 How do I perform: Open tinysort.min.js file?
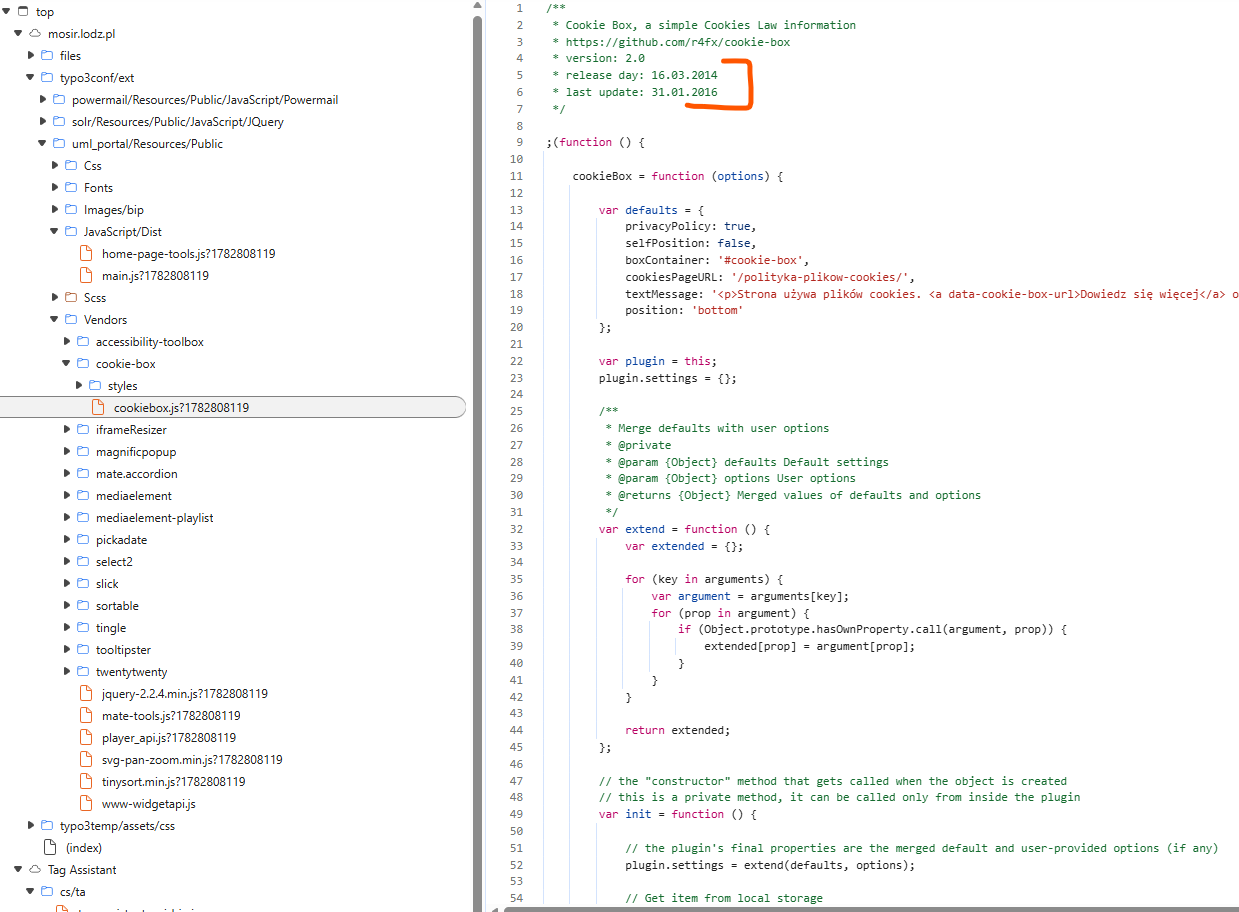(x=173, y=781)
